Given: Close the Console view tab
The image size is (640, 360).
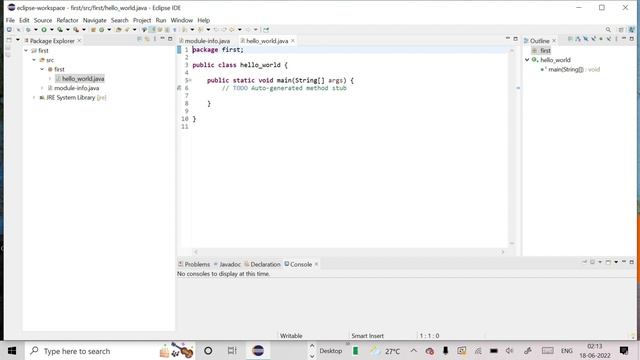Looking at the screenshot, I should (x=316, y=264).
